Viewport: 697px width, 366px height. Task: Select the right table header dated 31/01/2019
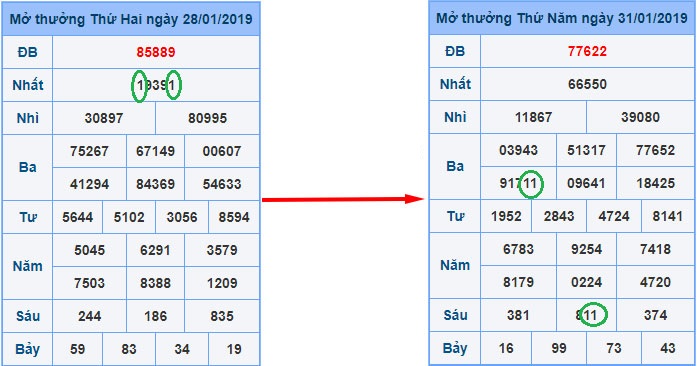click(x=562, y=18)
